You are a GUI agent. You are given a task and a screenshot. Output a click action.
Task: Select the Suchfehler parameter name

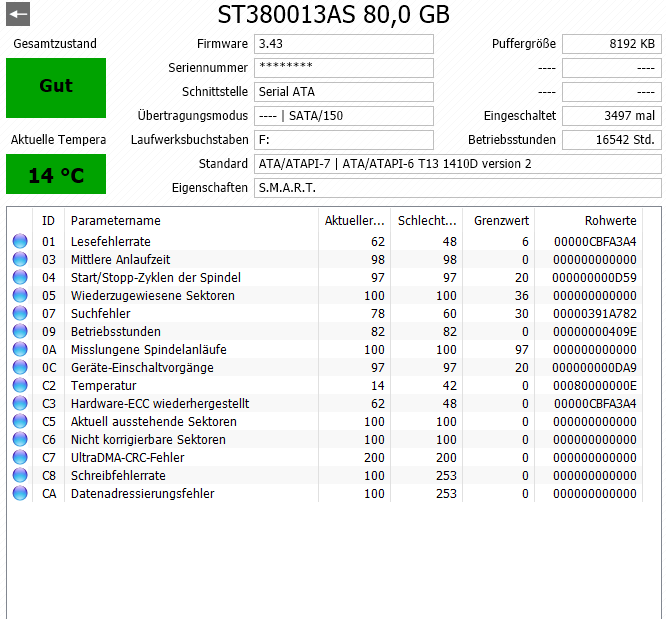point(101,314)
